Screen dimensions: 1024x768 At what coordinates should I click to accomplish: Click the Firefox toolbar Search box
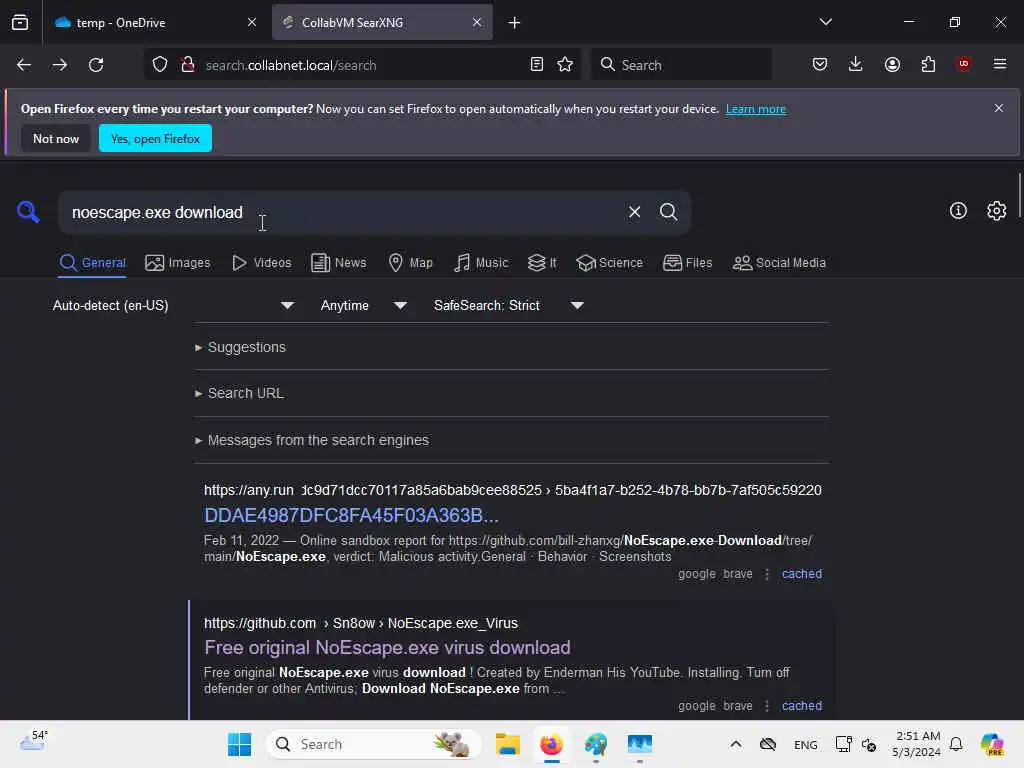pos(681,65)
